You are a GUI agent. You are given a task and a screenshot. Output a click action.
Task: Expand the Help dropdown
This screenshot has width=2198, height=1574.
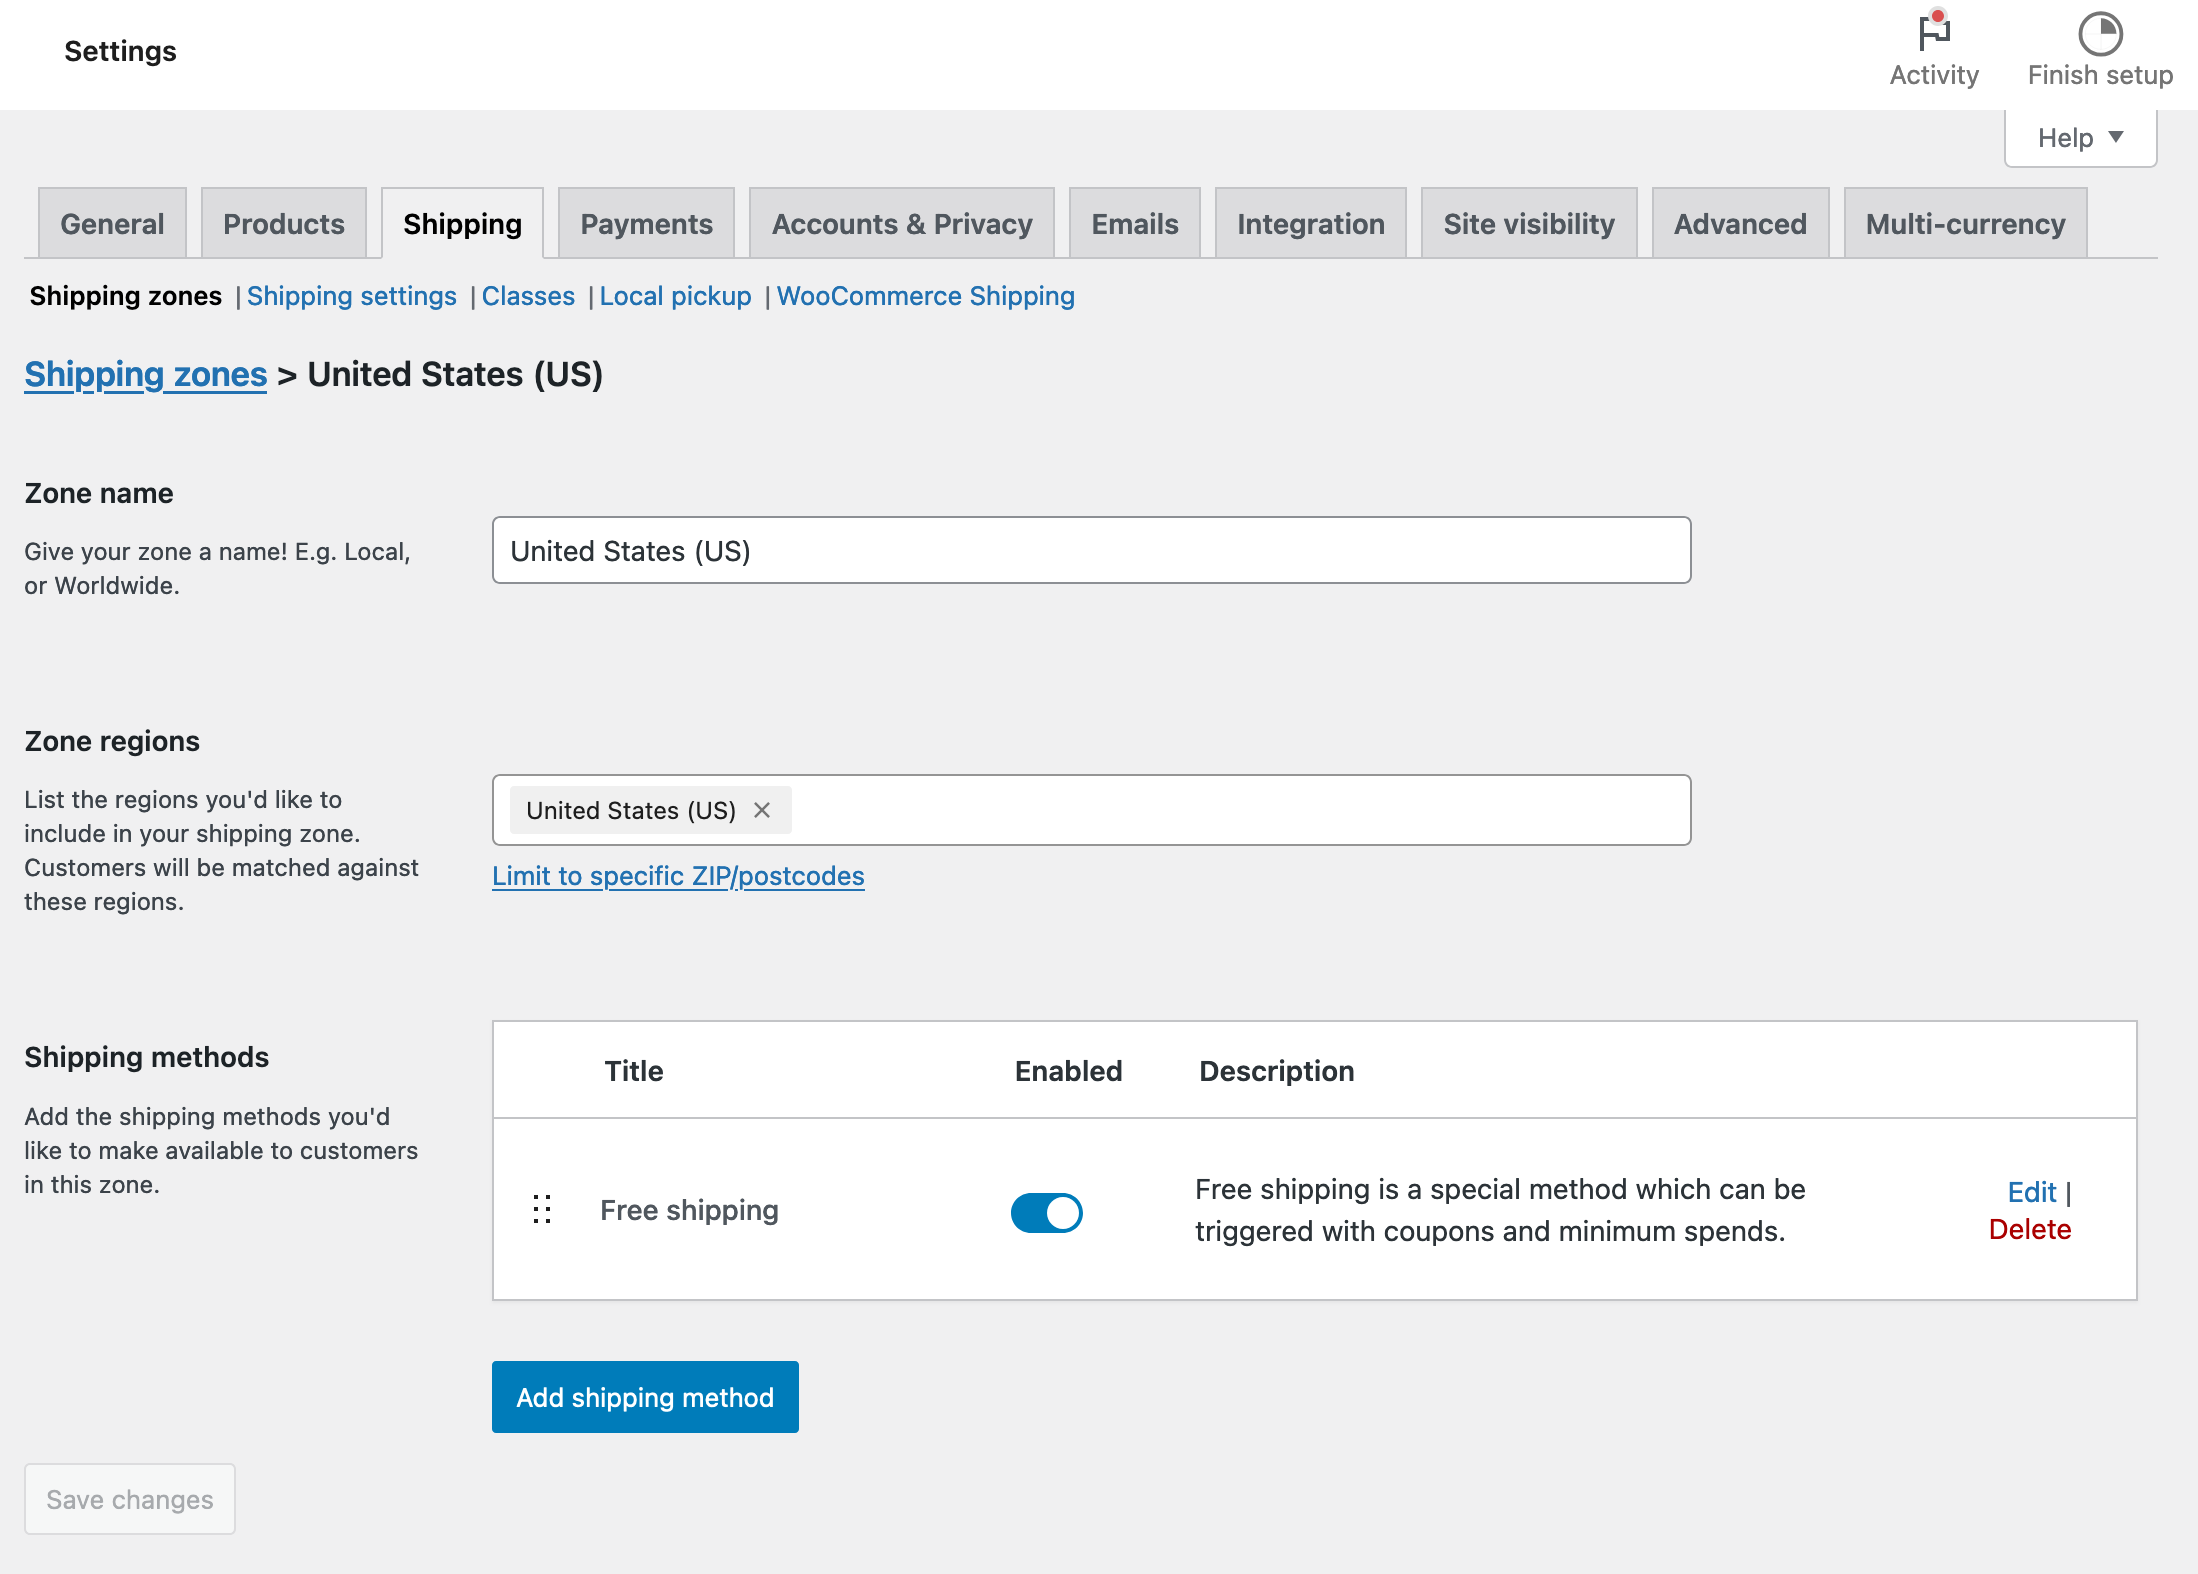click(2079, 137)
